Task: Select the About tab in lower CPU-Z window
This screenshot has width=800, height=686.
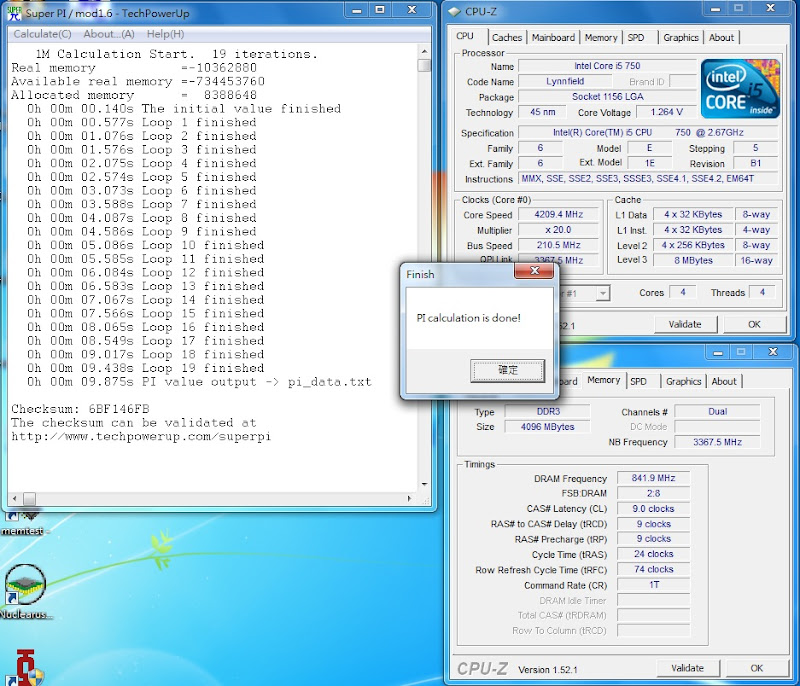Action: (x=723, y=382)
